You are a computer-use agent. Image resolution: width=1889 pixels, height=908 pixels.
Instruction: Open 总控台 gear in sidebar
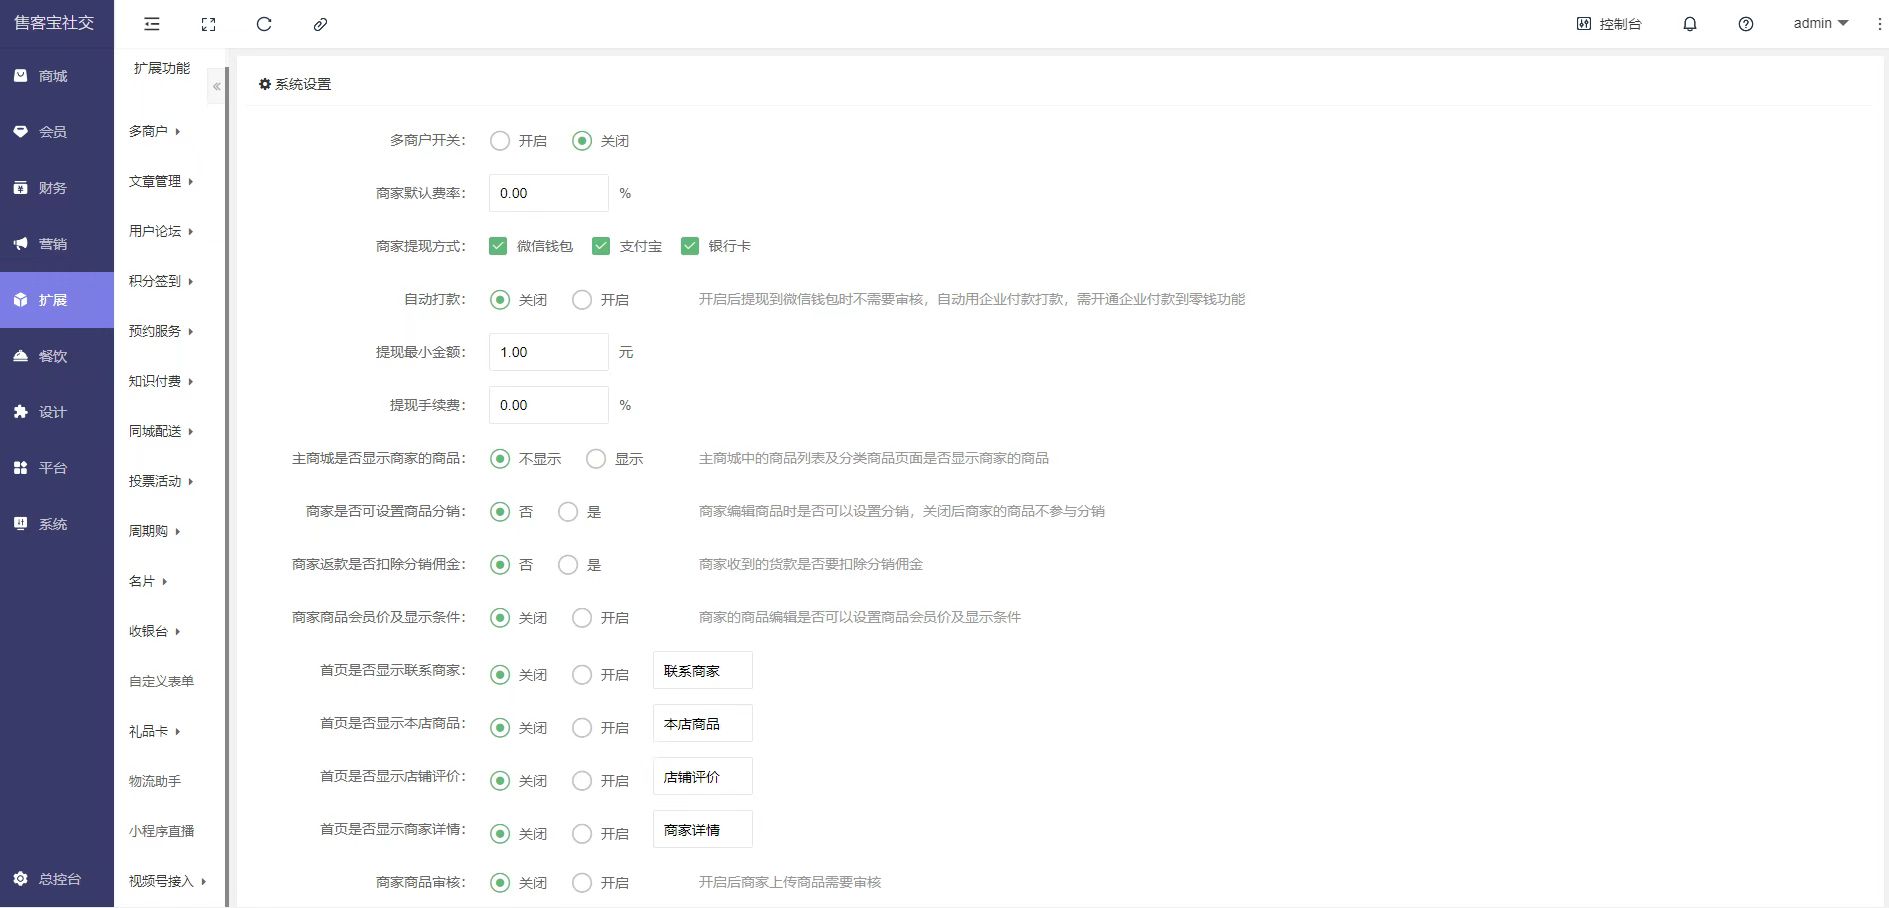[x=21, y=879]
